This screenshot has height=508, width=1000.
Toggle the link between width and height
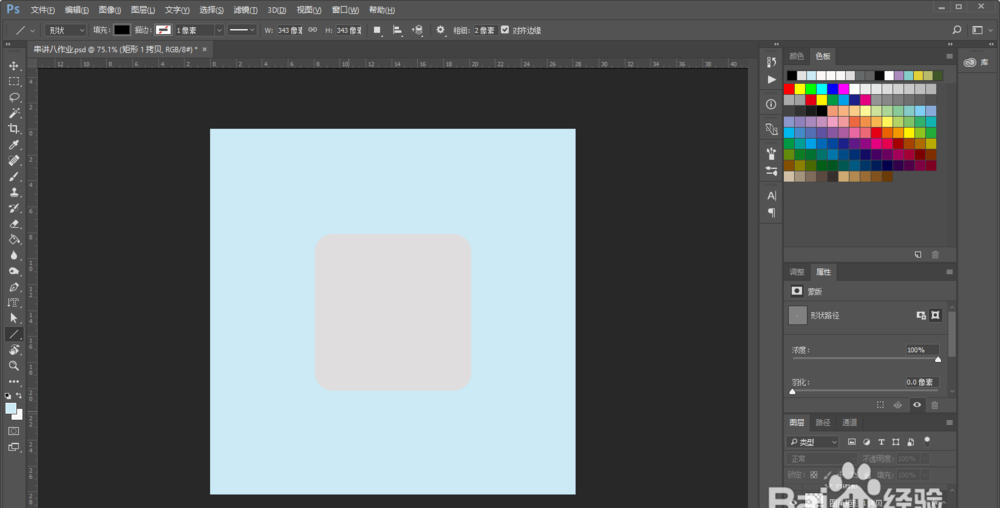pos(311,30)
